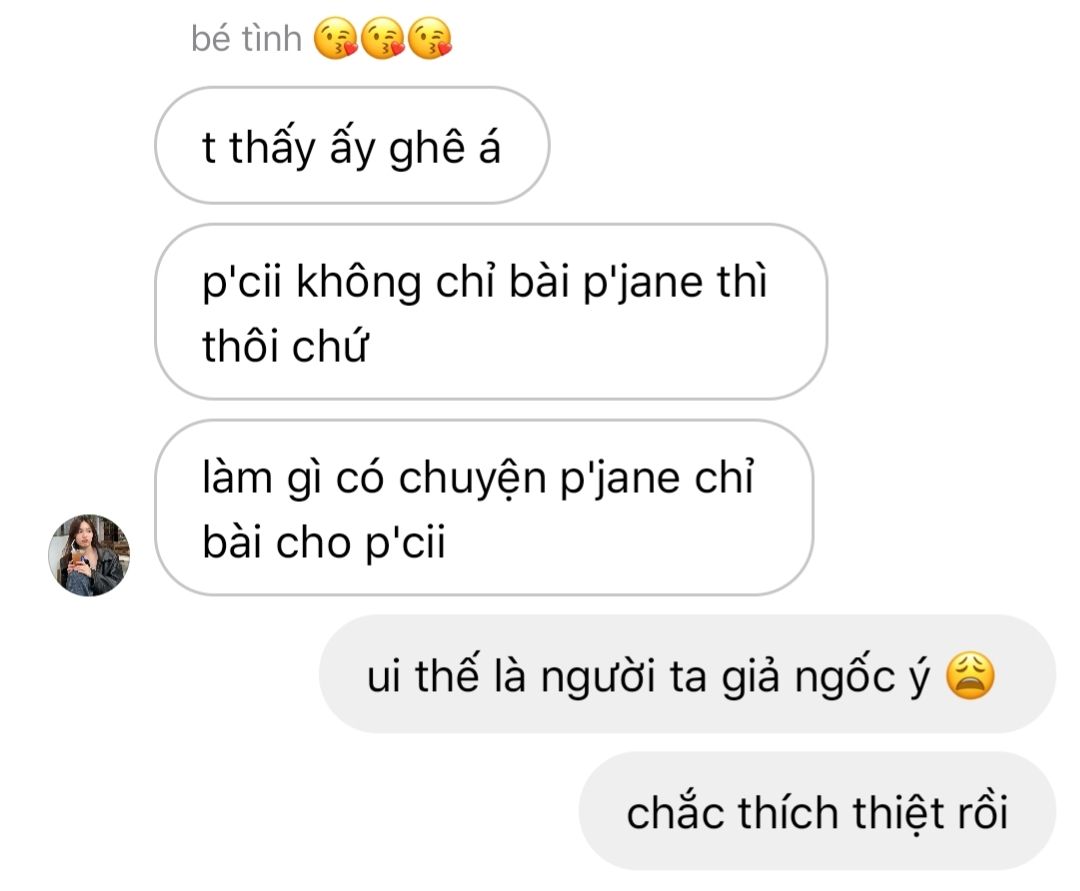Click the word "thấy" in first incoming bubble
The height and width of the screenshot is (891, 1080).
(x=272, y=147)
